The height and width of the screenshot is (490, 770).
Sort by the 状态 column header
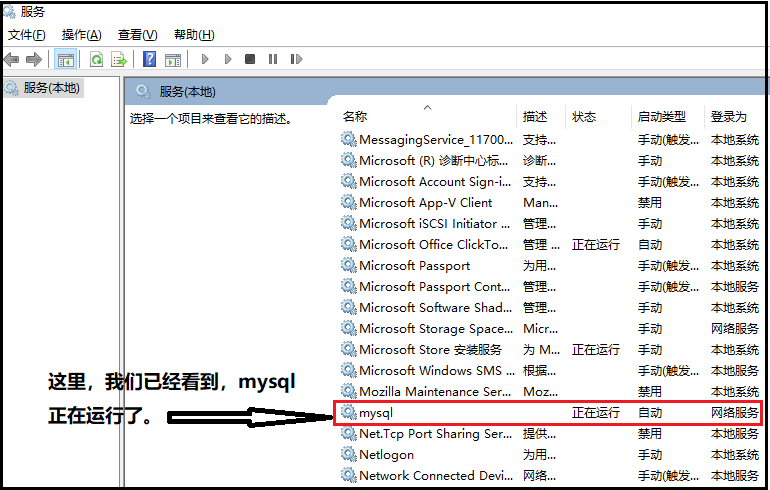point(584,117)
